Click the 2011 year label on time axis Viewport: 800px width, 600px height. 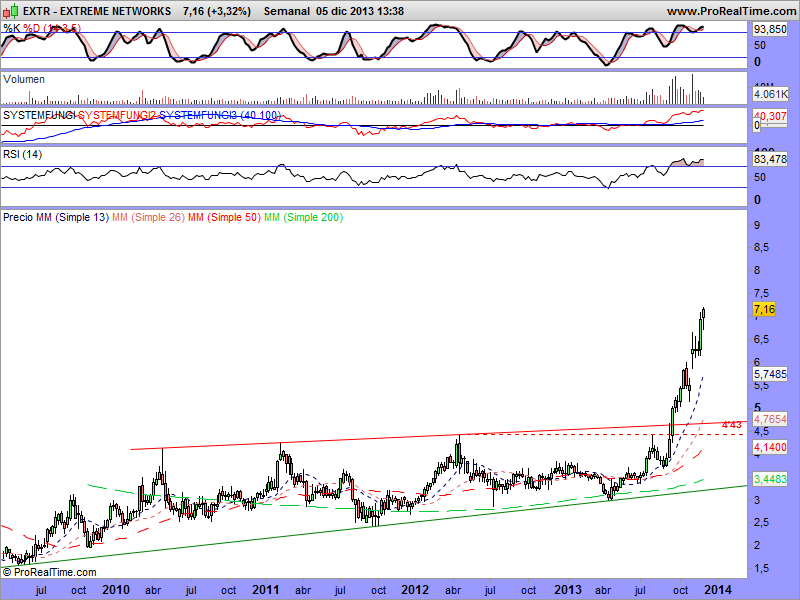(x=266, y=590)
